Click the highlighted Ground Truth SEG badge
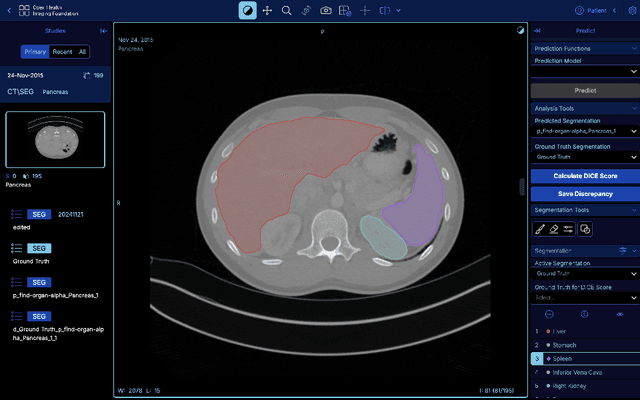The image size is (640, 400). (39, 248)
